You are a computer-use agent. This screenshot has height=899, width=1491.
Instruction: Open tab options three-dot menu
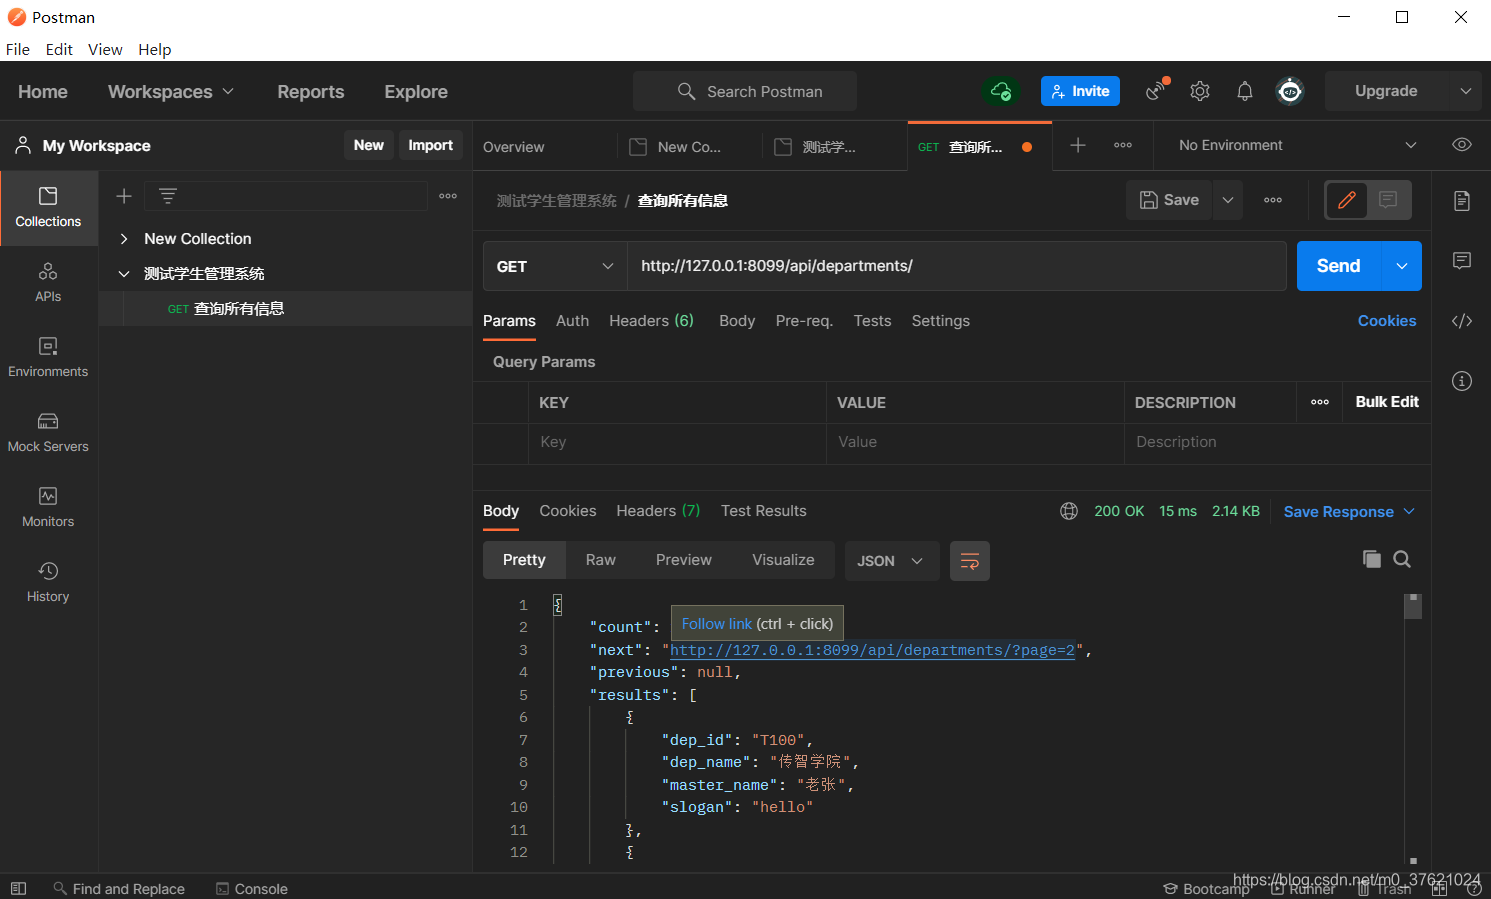[x=1123, y=145]
